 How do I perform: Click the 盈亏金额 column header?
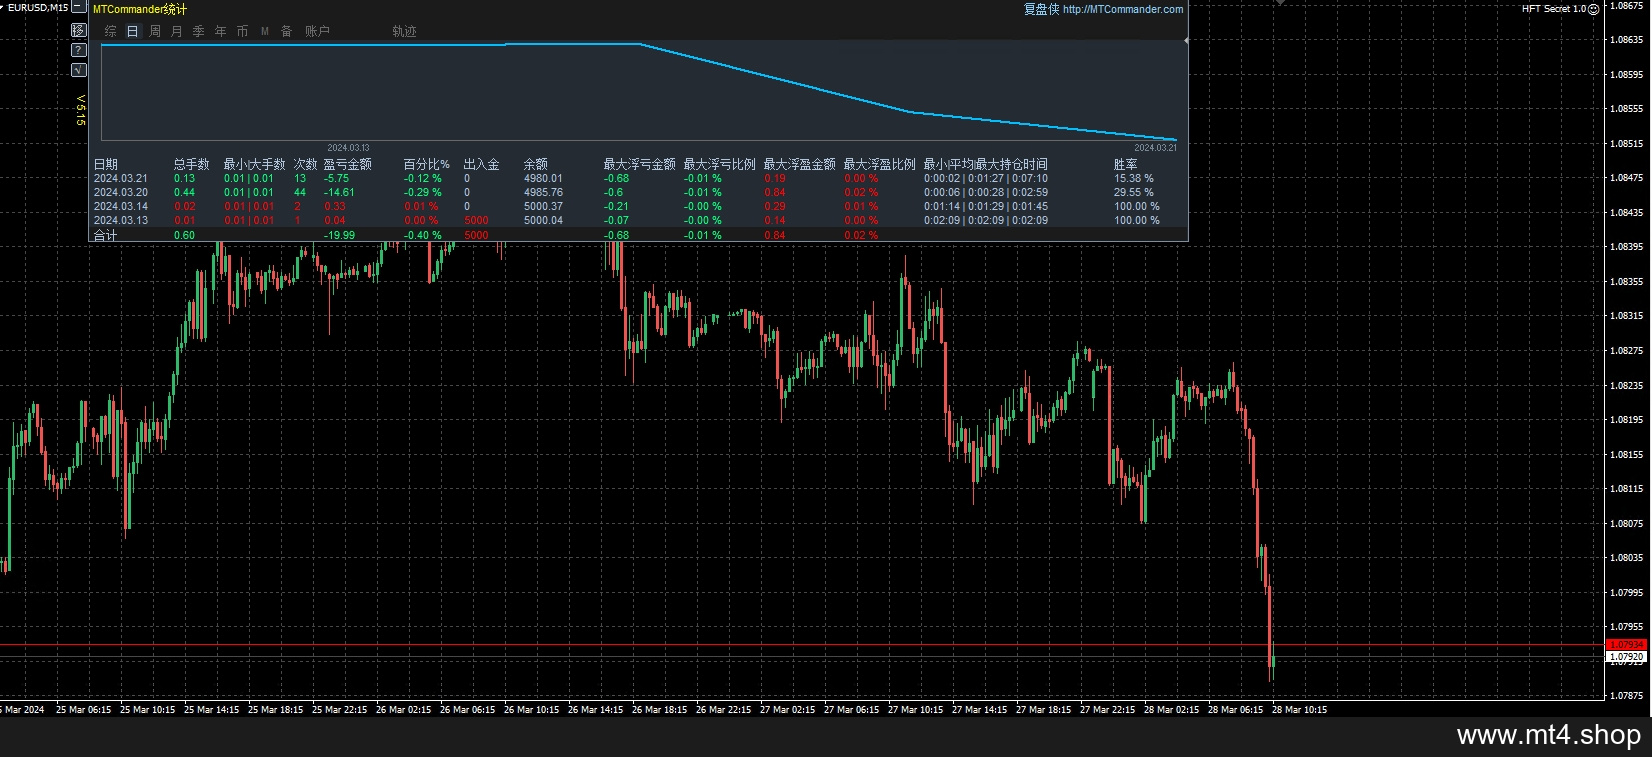(x=347, y=164)
